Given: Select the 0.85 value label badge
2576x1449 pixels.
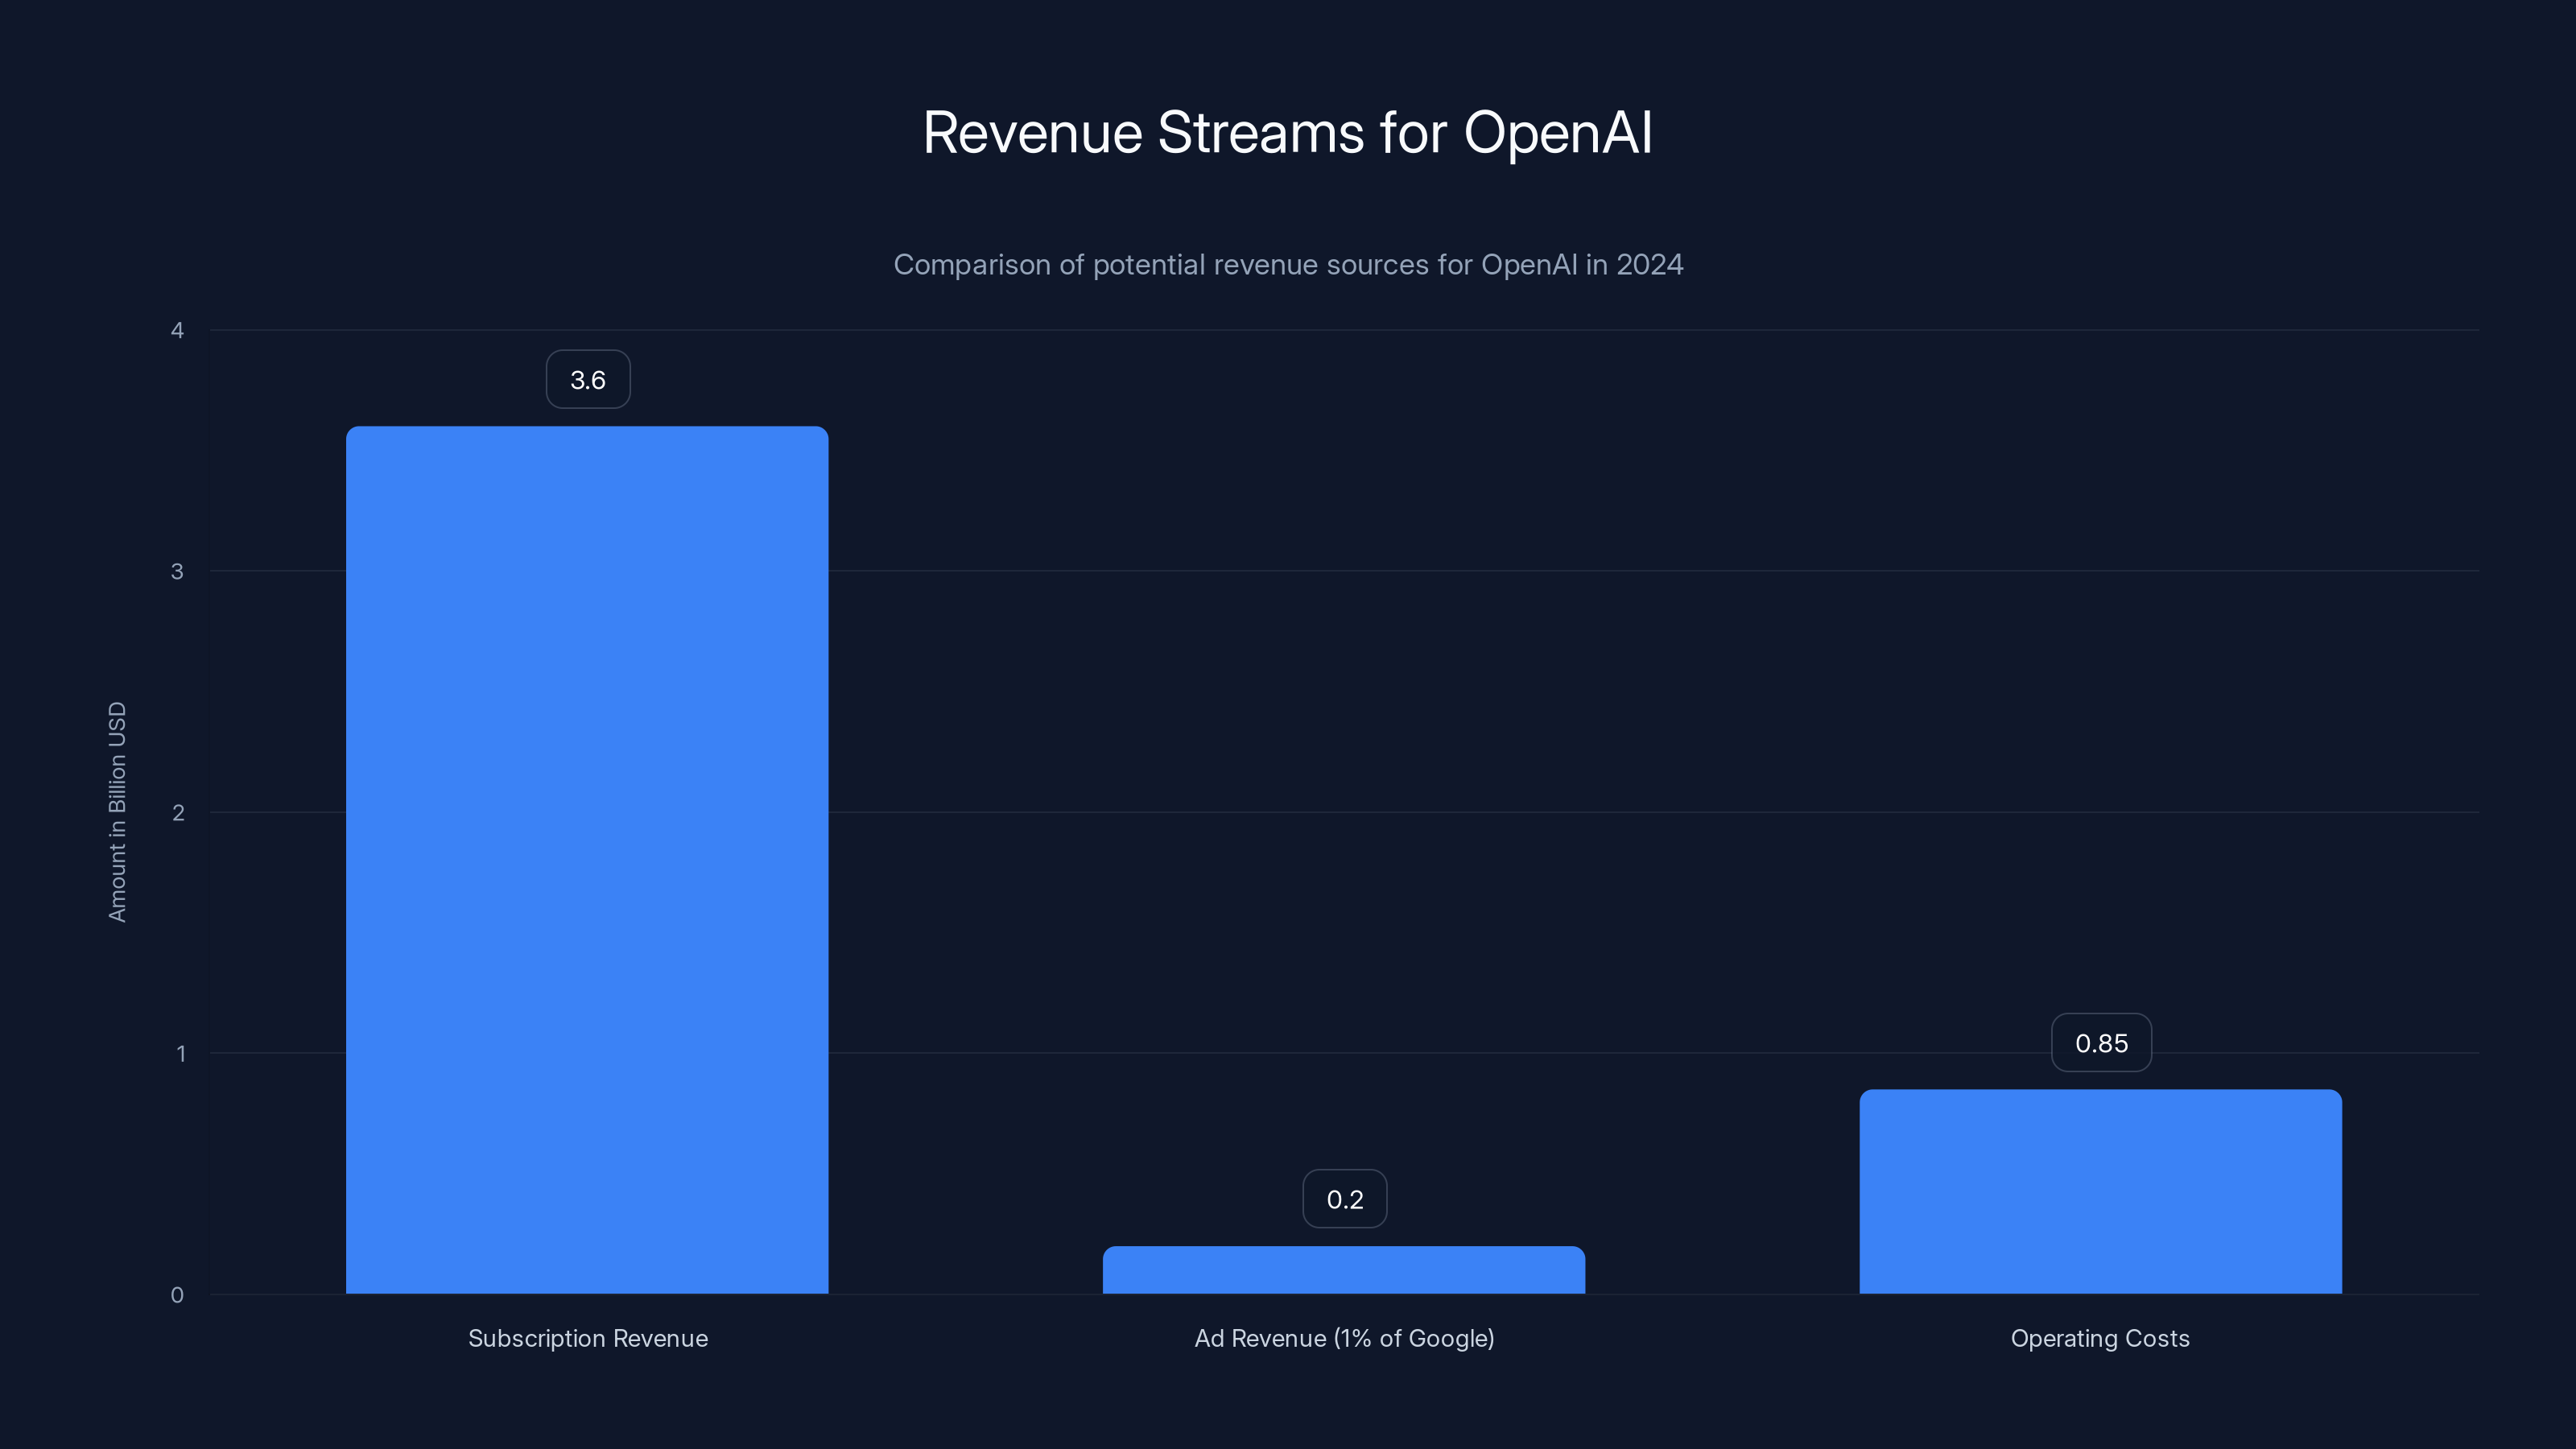Looking at the screenshot, I should pyautogui.click(x=2100, y=1042).
